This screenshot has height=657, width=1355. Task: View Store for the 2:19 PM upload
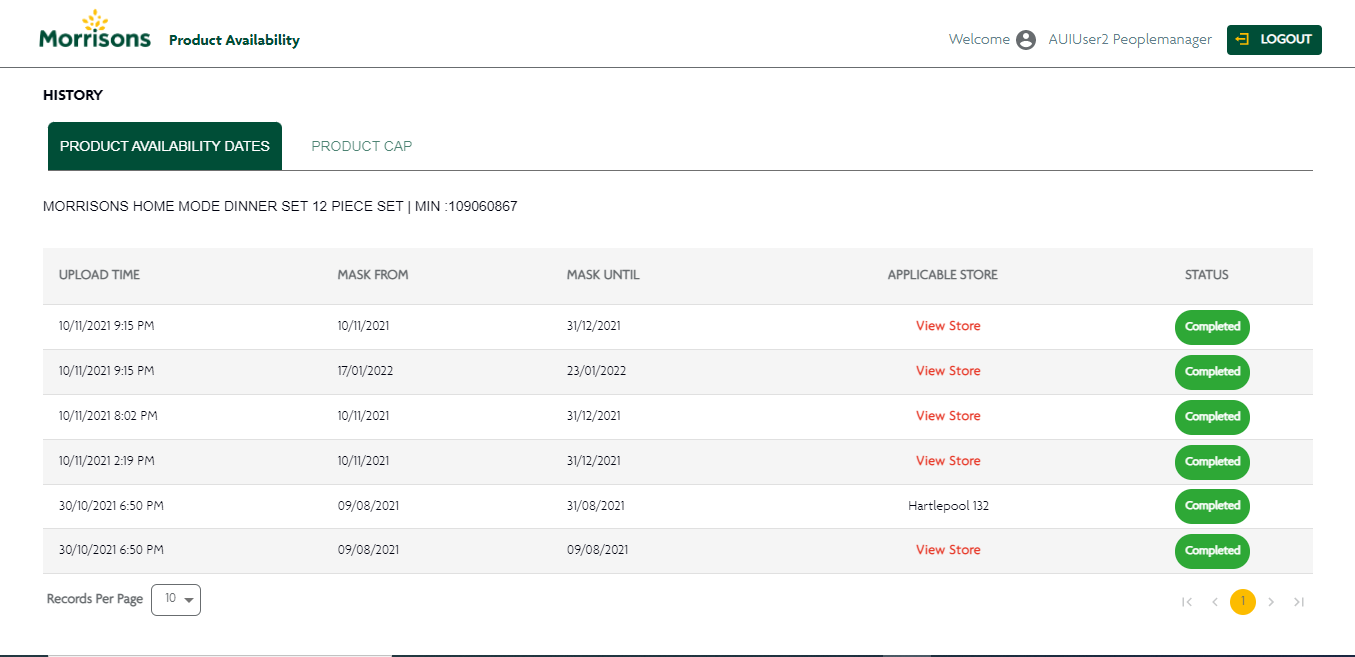(x=948, y=461)
